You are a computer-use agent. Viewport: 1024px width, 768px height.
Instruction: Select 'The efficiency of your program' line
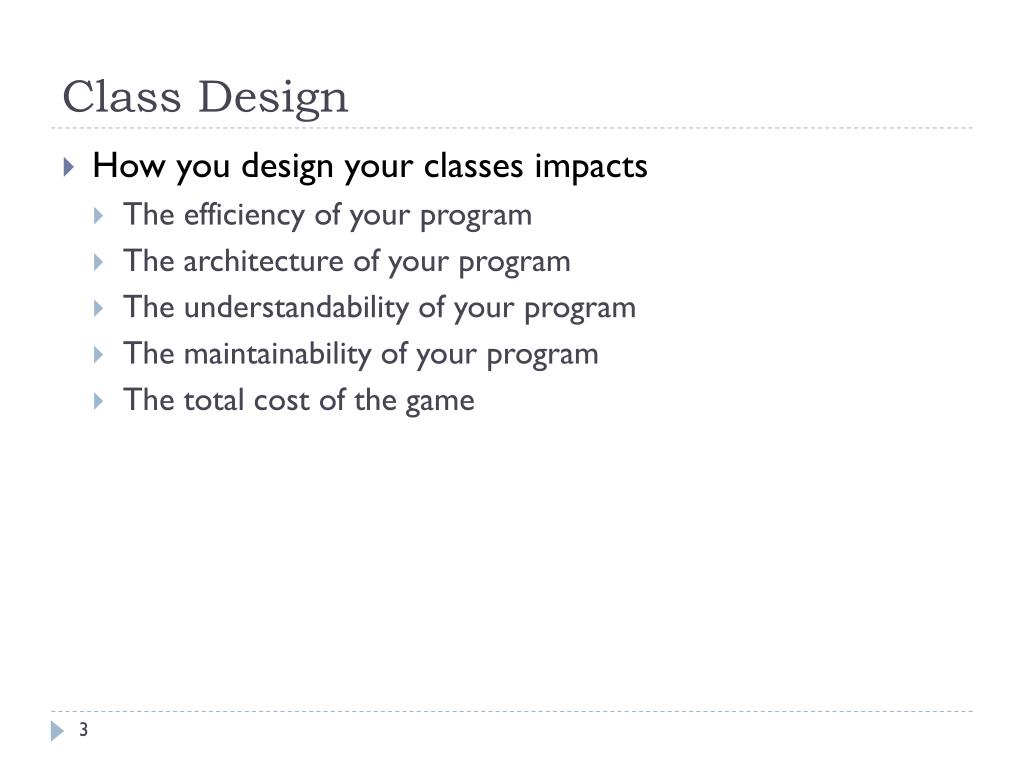[328, 216]
